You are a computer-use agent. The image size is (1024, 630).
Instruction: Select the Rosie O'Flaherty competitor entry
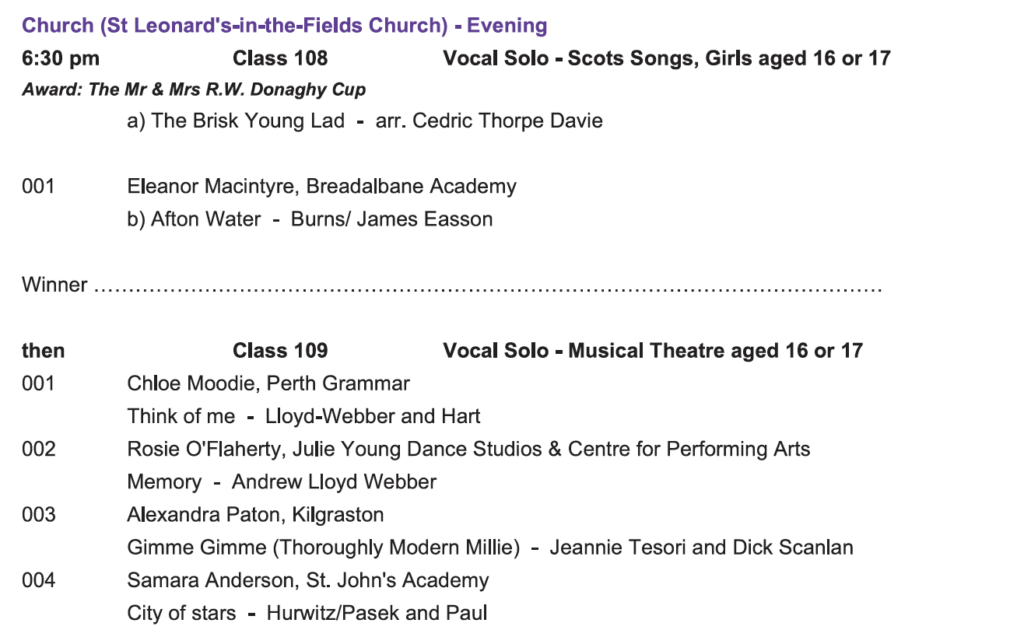(x=468, y=449)
